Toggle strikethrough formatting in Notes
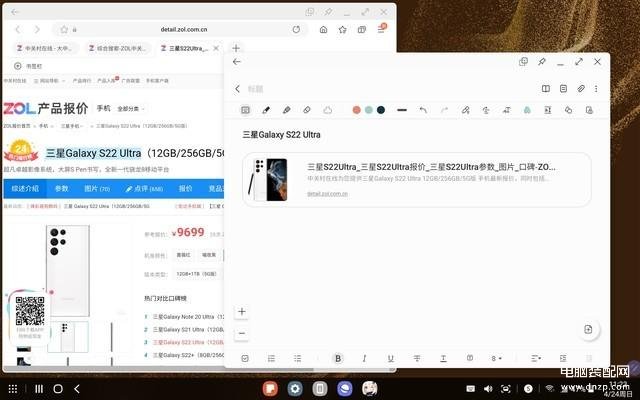 tap(417, 358)
